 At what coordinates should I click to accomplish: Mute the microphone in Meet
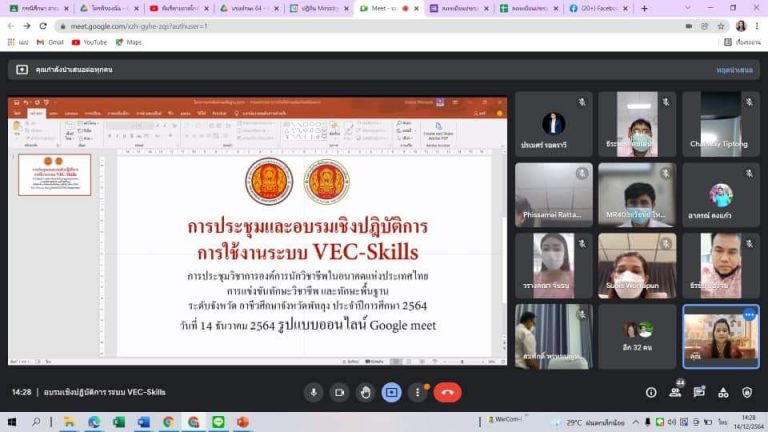tap(313, 392)
